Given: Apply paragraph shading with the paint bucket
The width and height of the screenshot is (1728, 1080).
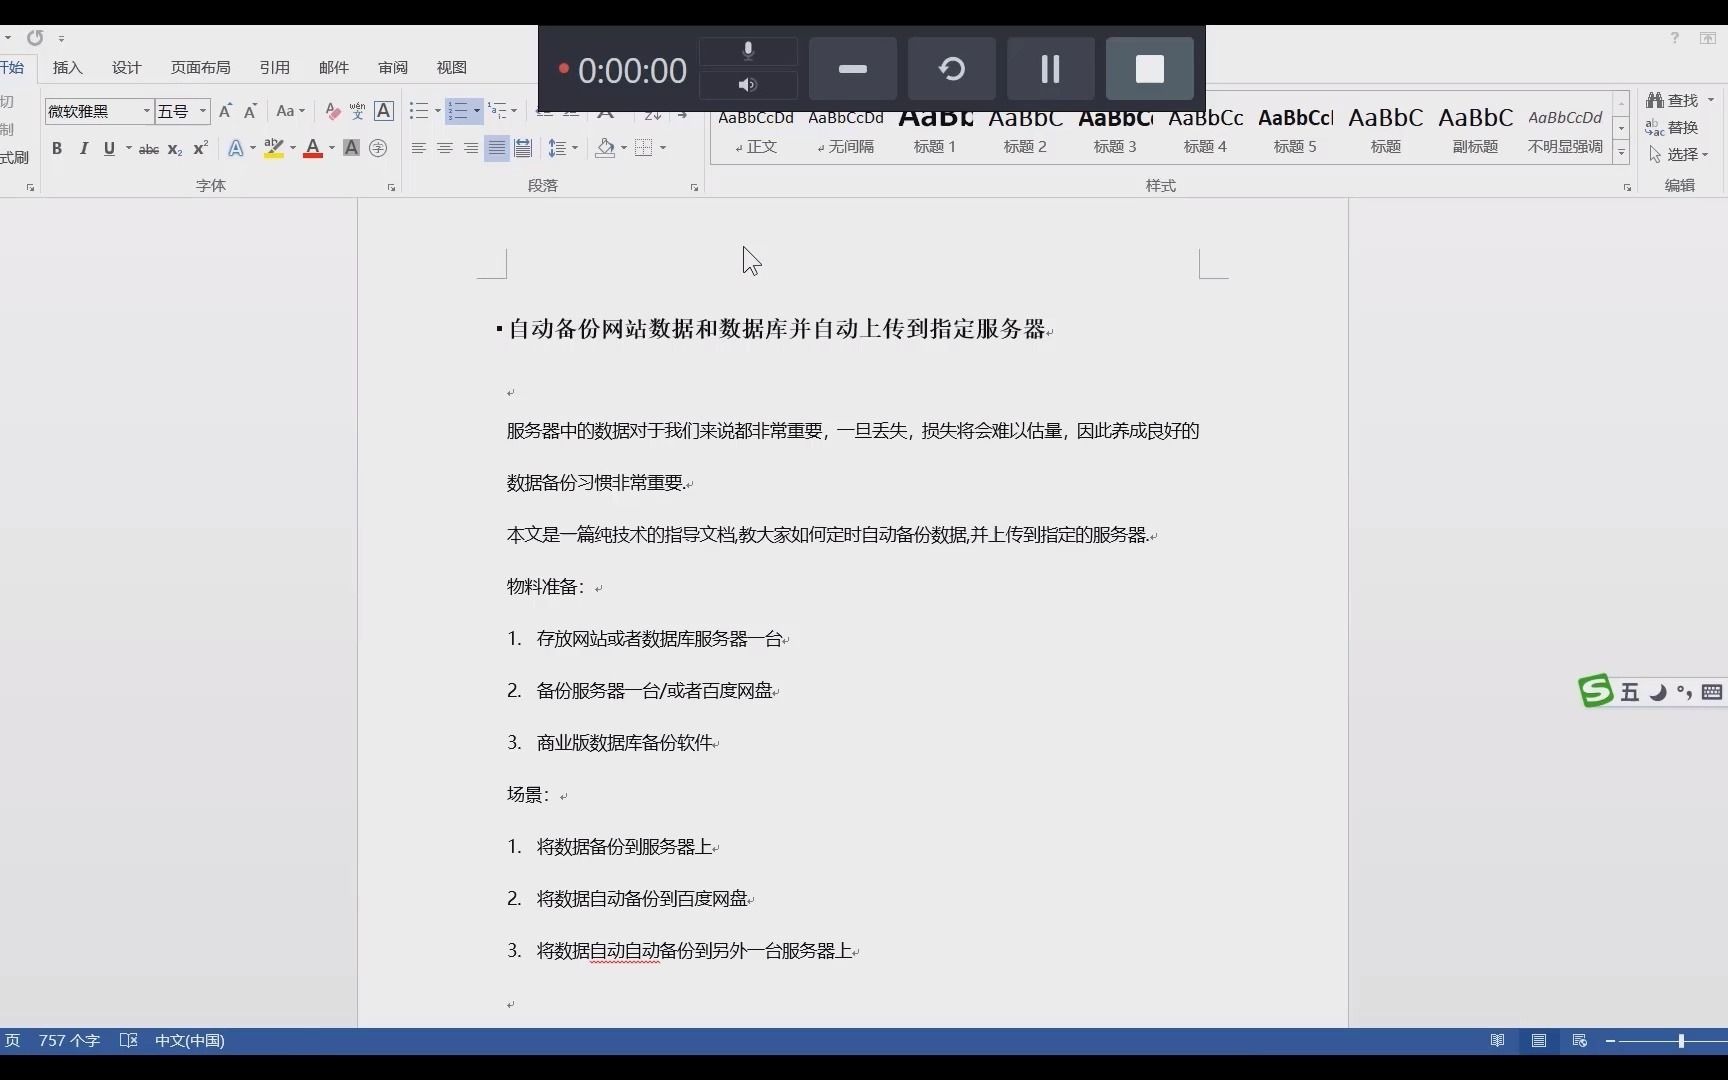Looking at the screenshot, I should (x=605, y=148).
